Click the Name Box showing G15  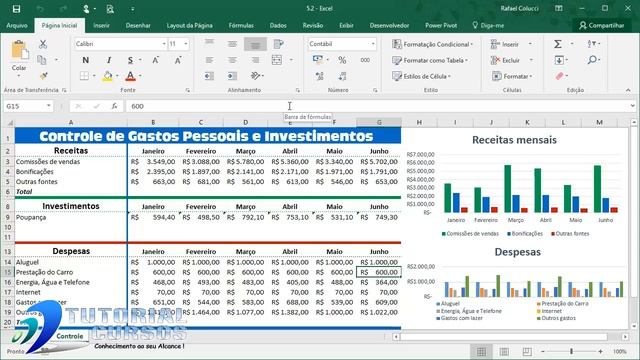tap(28, 106)
